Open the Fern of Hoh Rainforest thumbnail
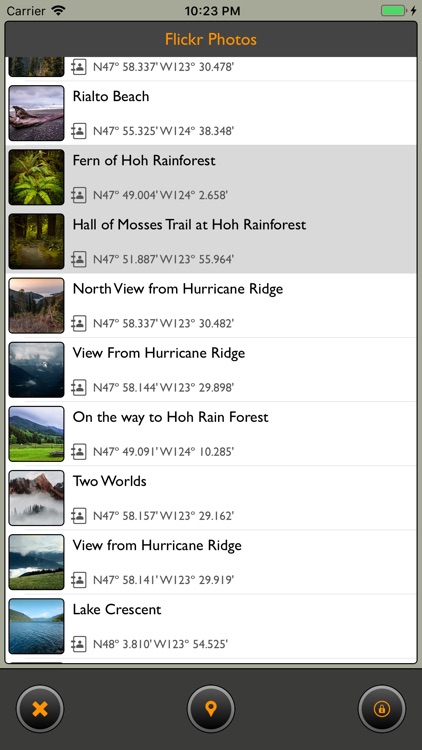Viewport: 422px width, 750px height. 36,177
